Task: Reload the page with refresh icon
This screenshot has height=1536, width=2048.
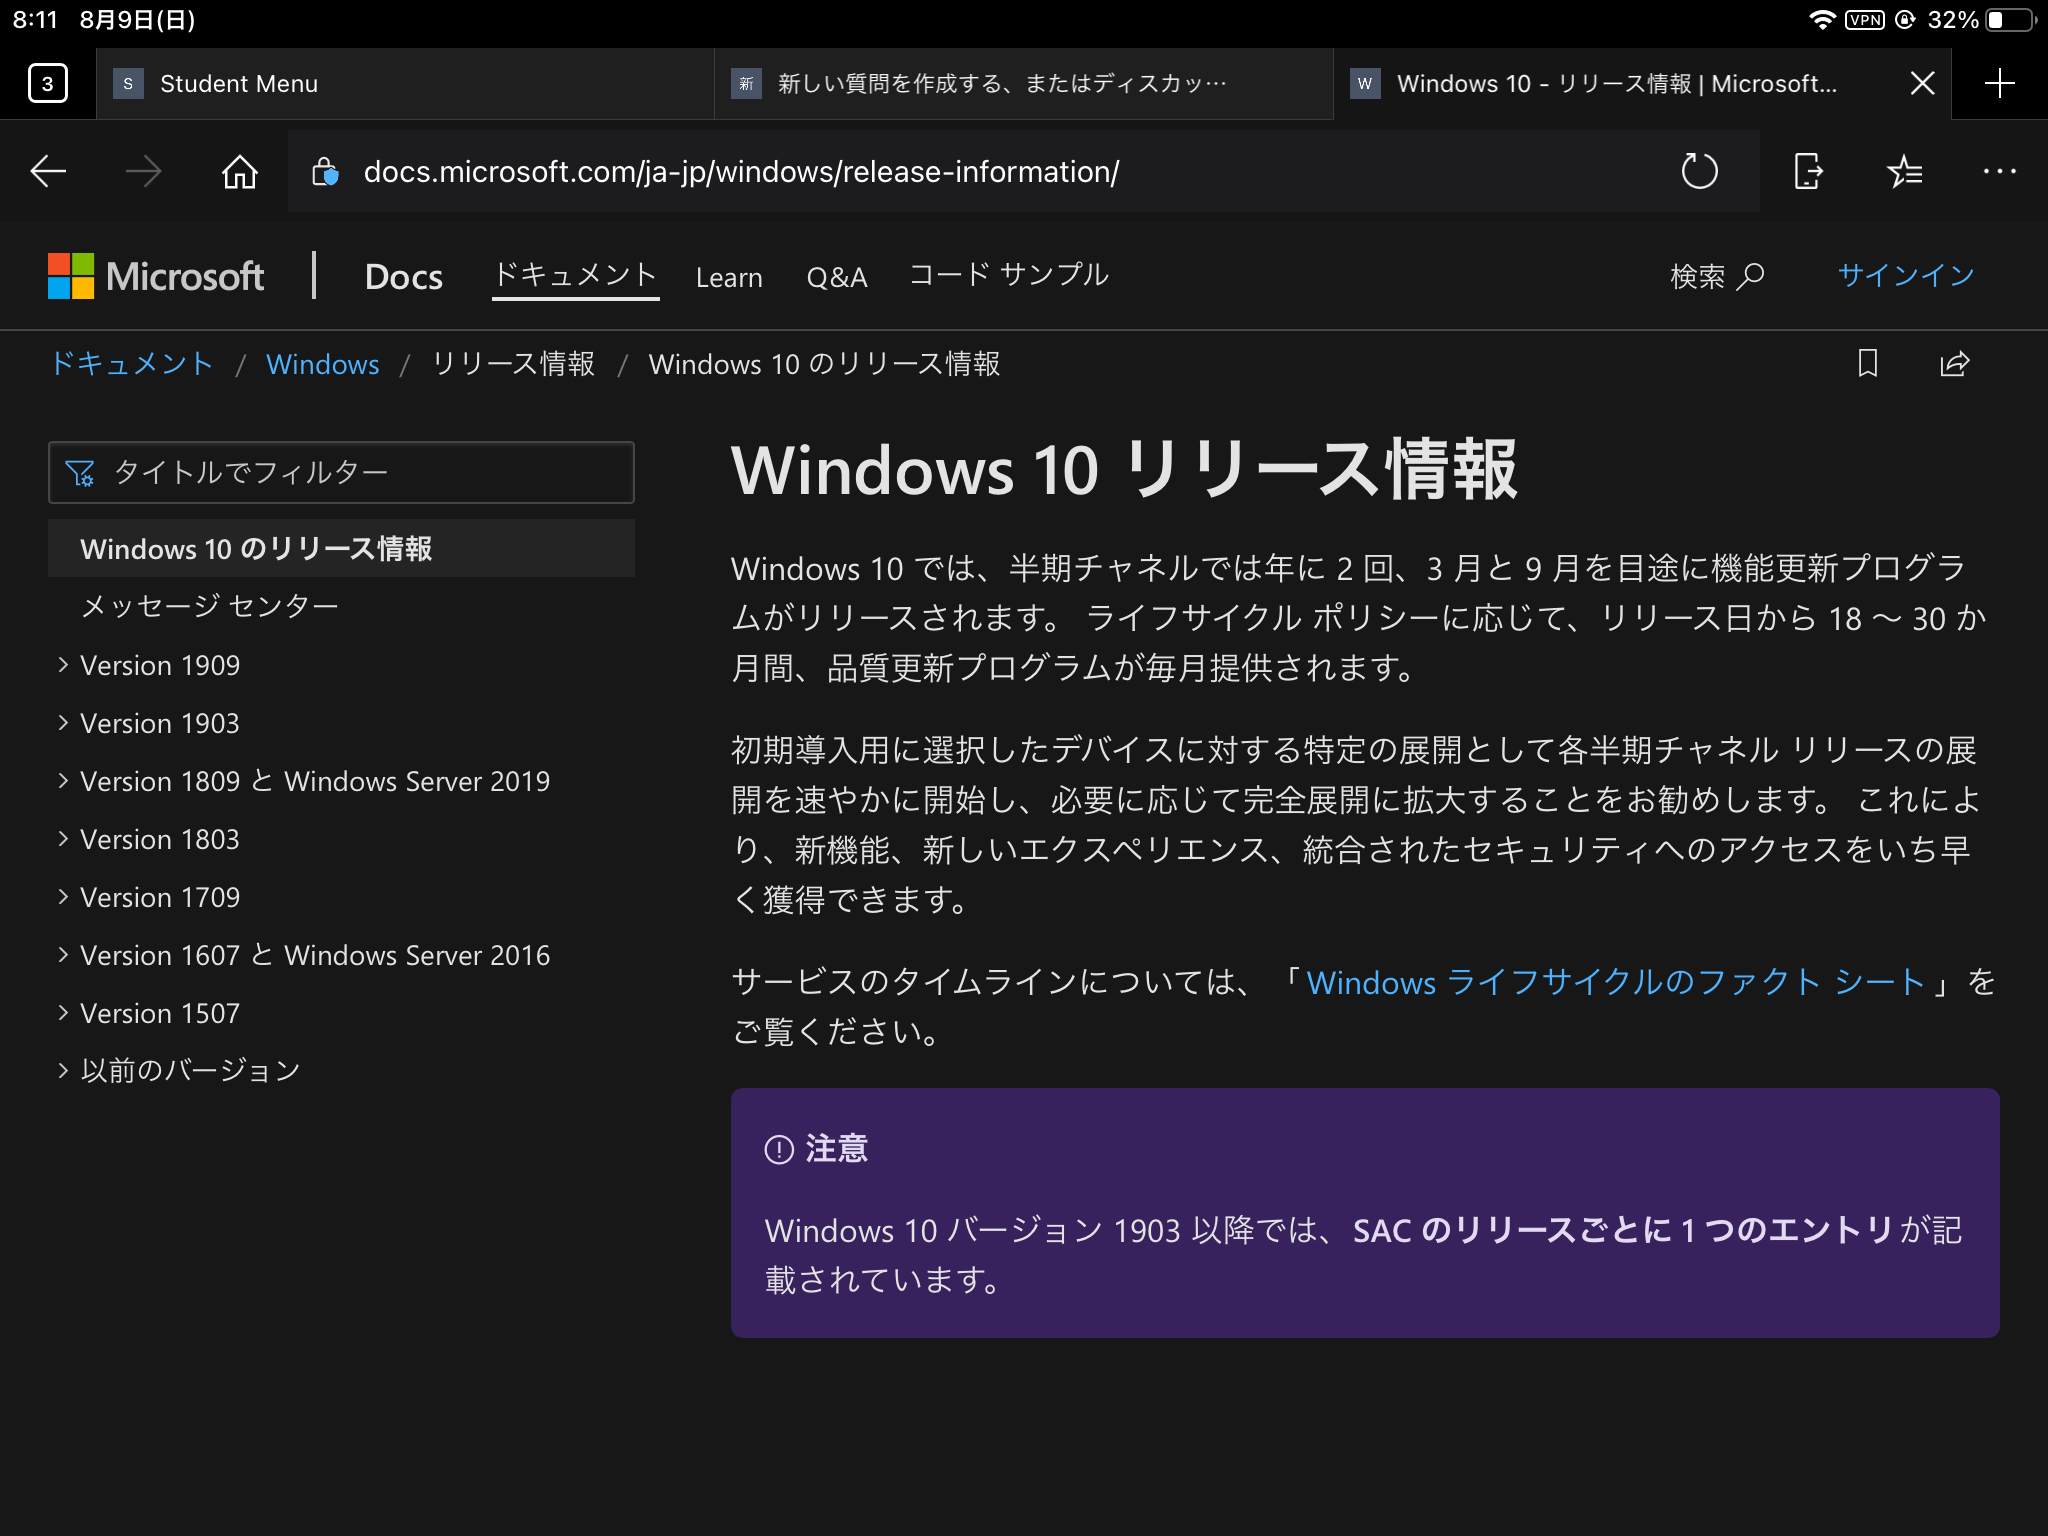Action: click(1699, 172)
